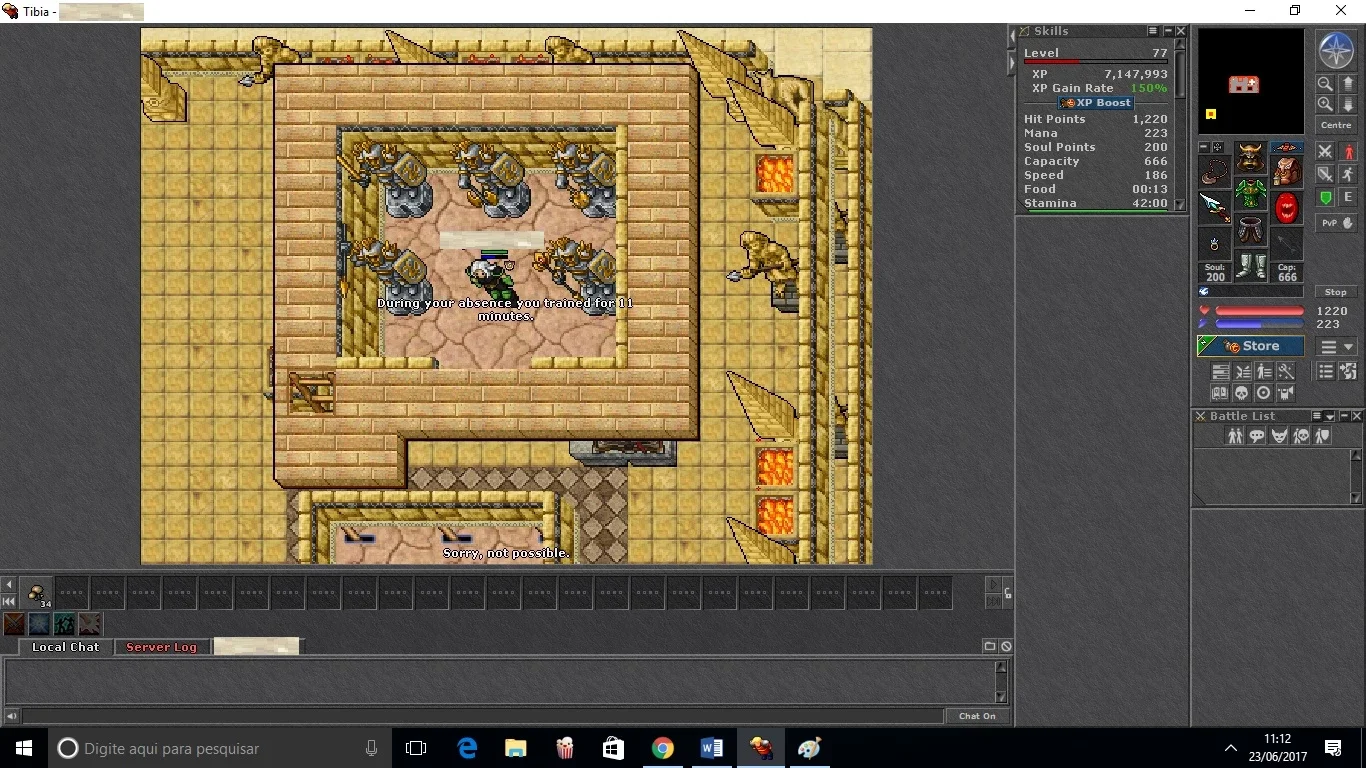Viewport: 1366px width, 768px height.
Task: Click the logout exit icon
Action: pyautogui.click(x=1348, y=371)
